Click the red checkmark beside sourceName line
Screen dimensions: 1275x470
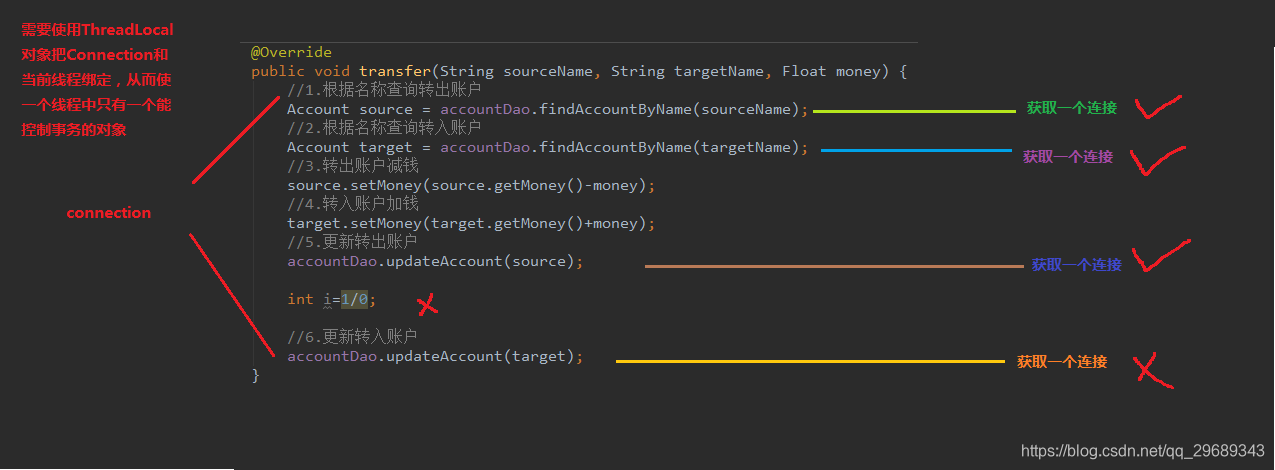pyautogui.click(x=1157, y=107)
